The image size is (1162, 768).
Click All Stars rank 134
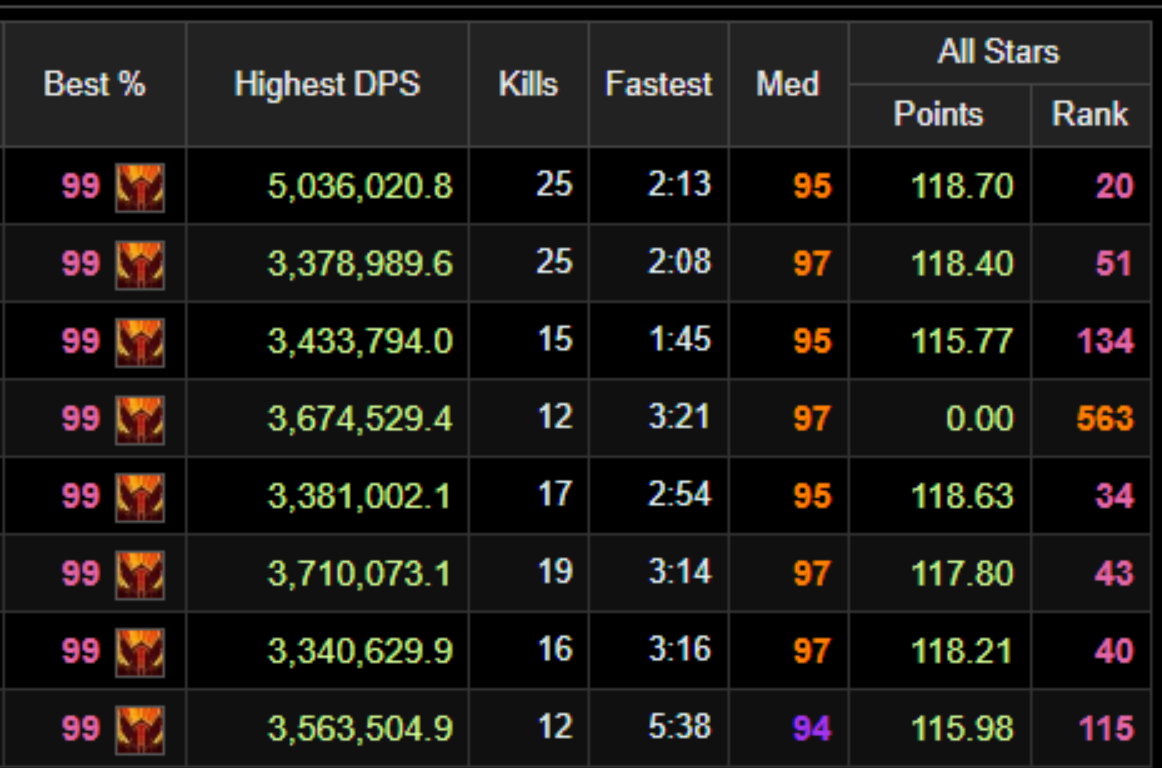point(1105,341)
